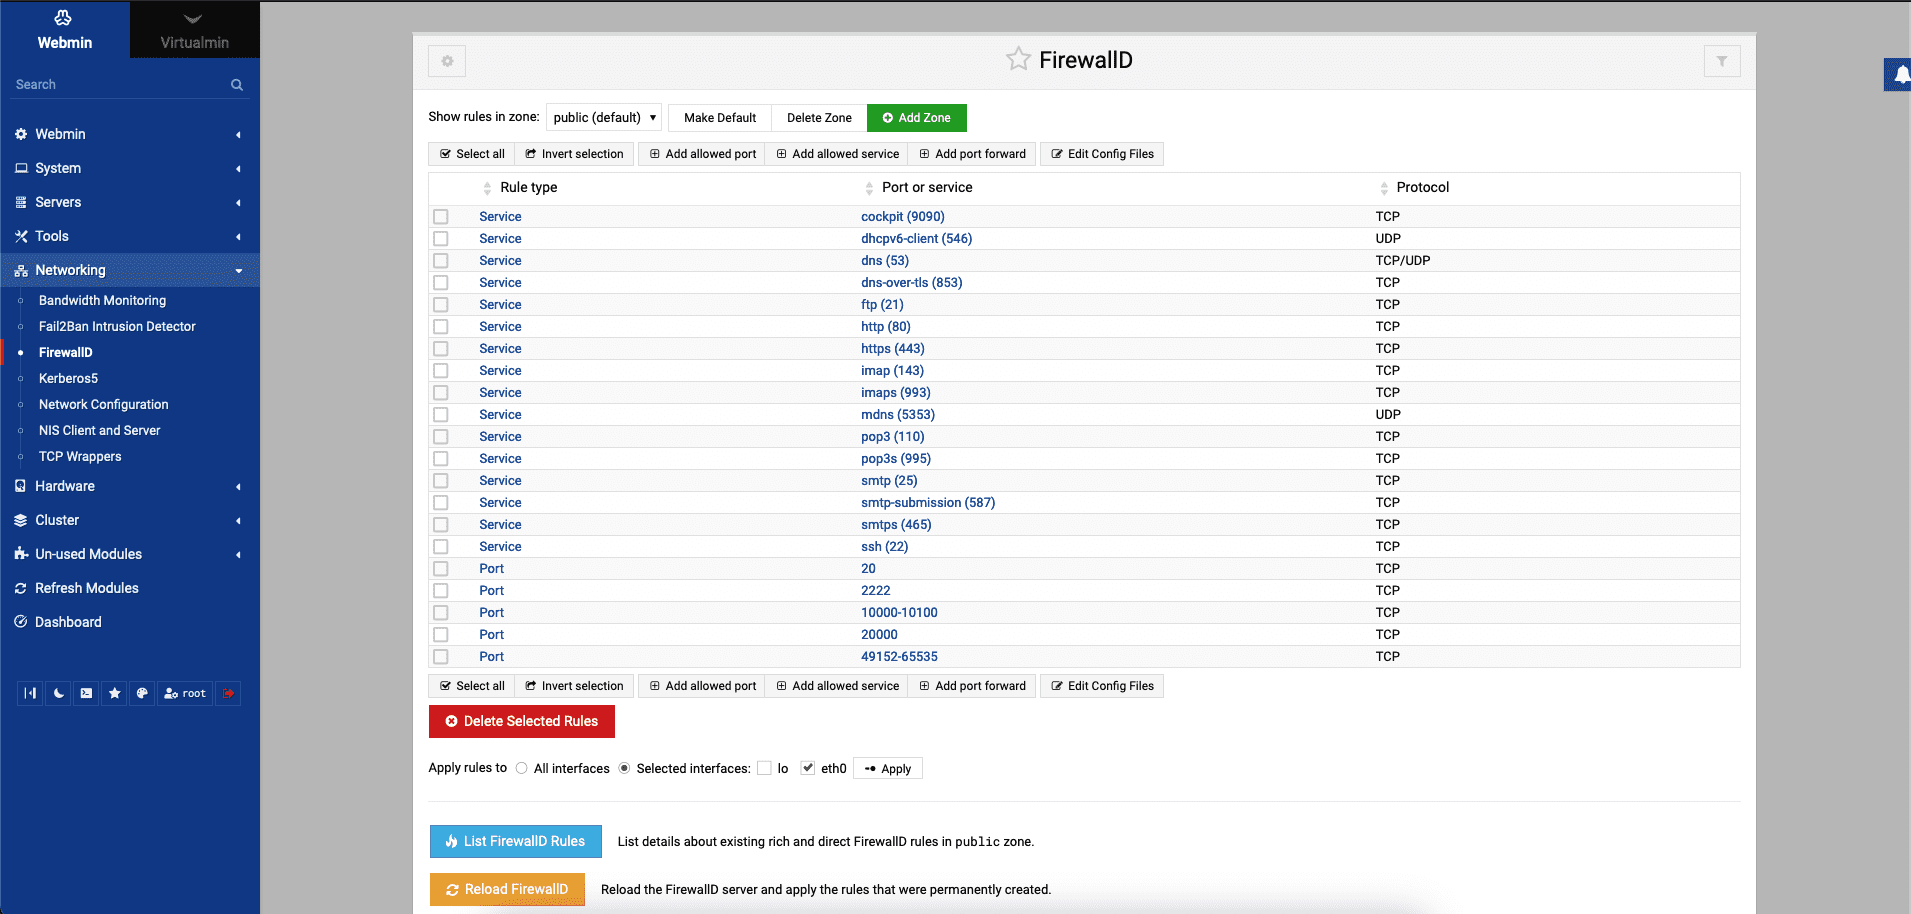Open the cockpit (9090) service link
The height and width of the screenshot is (914, 1911).
point(902,216)
